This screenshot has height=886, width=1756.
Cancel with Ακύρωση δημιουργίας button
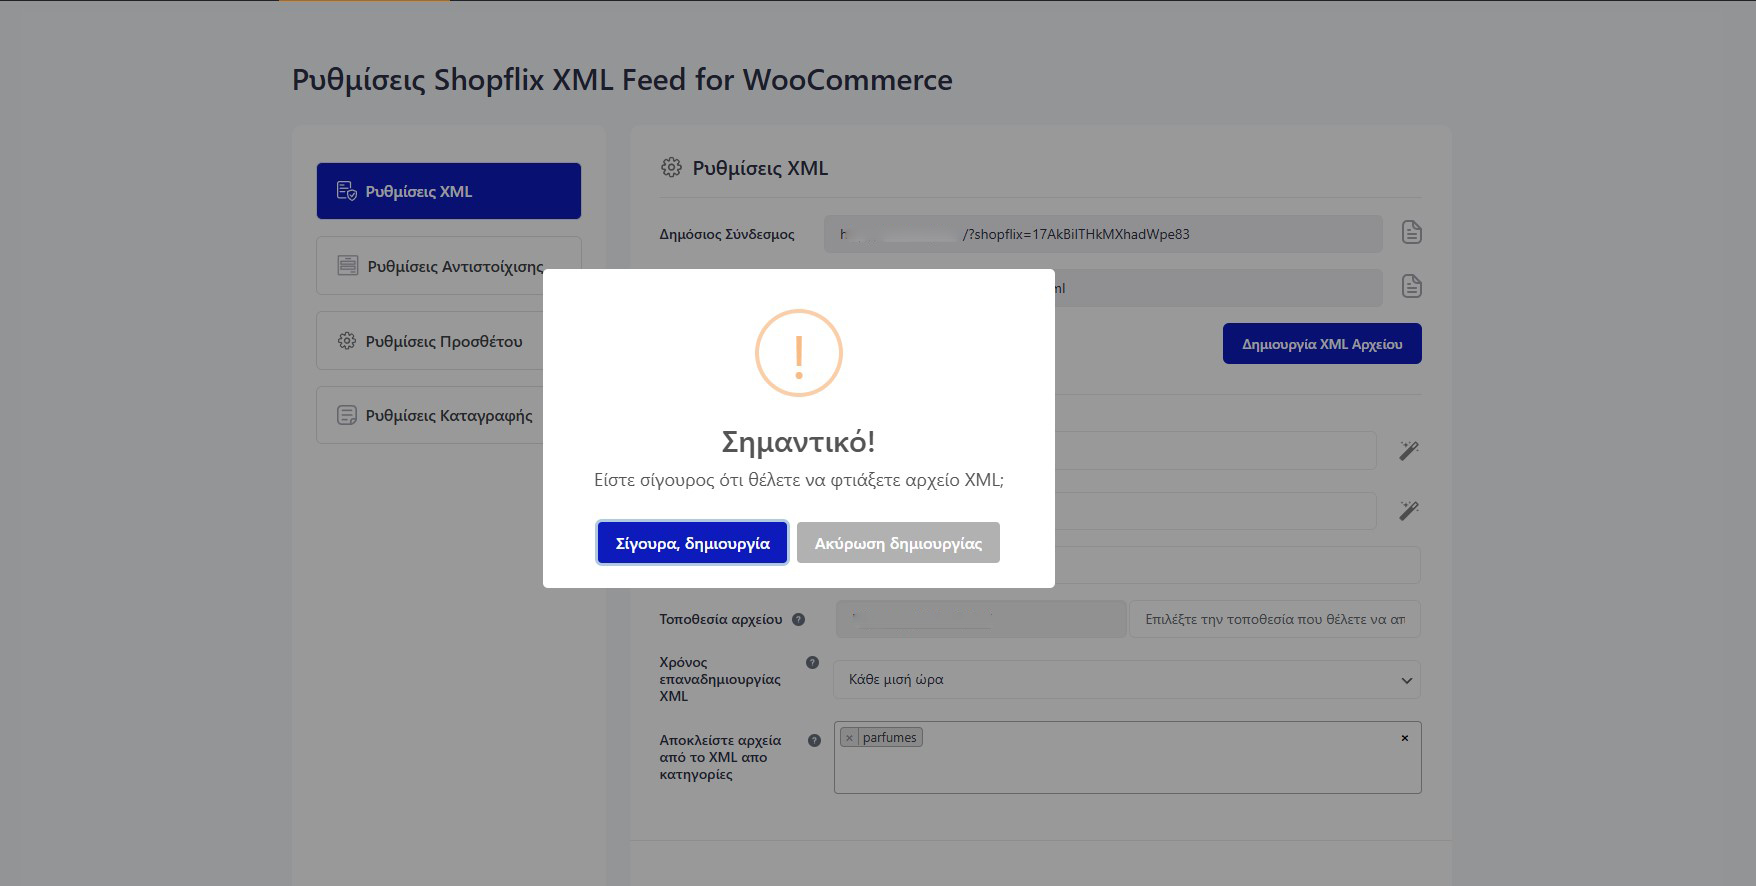tap(897, 543)
